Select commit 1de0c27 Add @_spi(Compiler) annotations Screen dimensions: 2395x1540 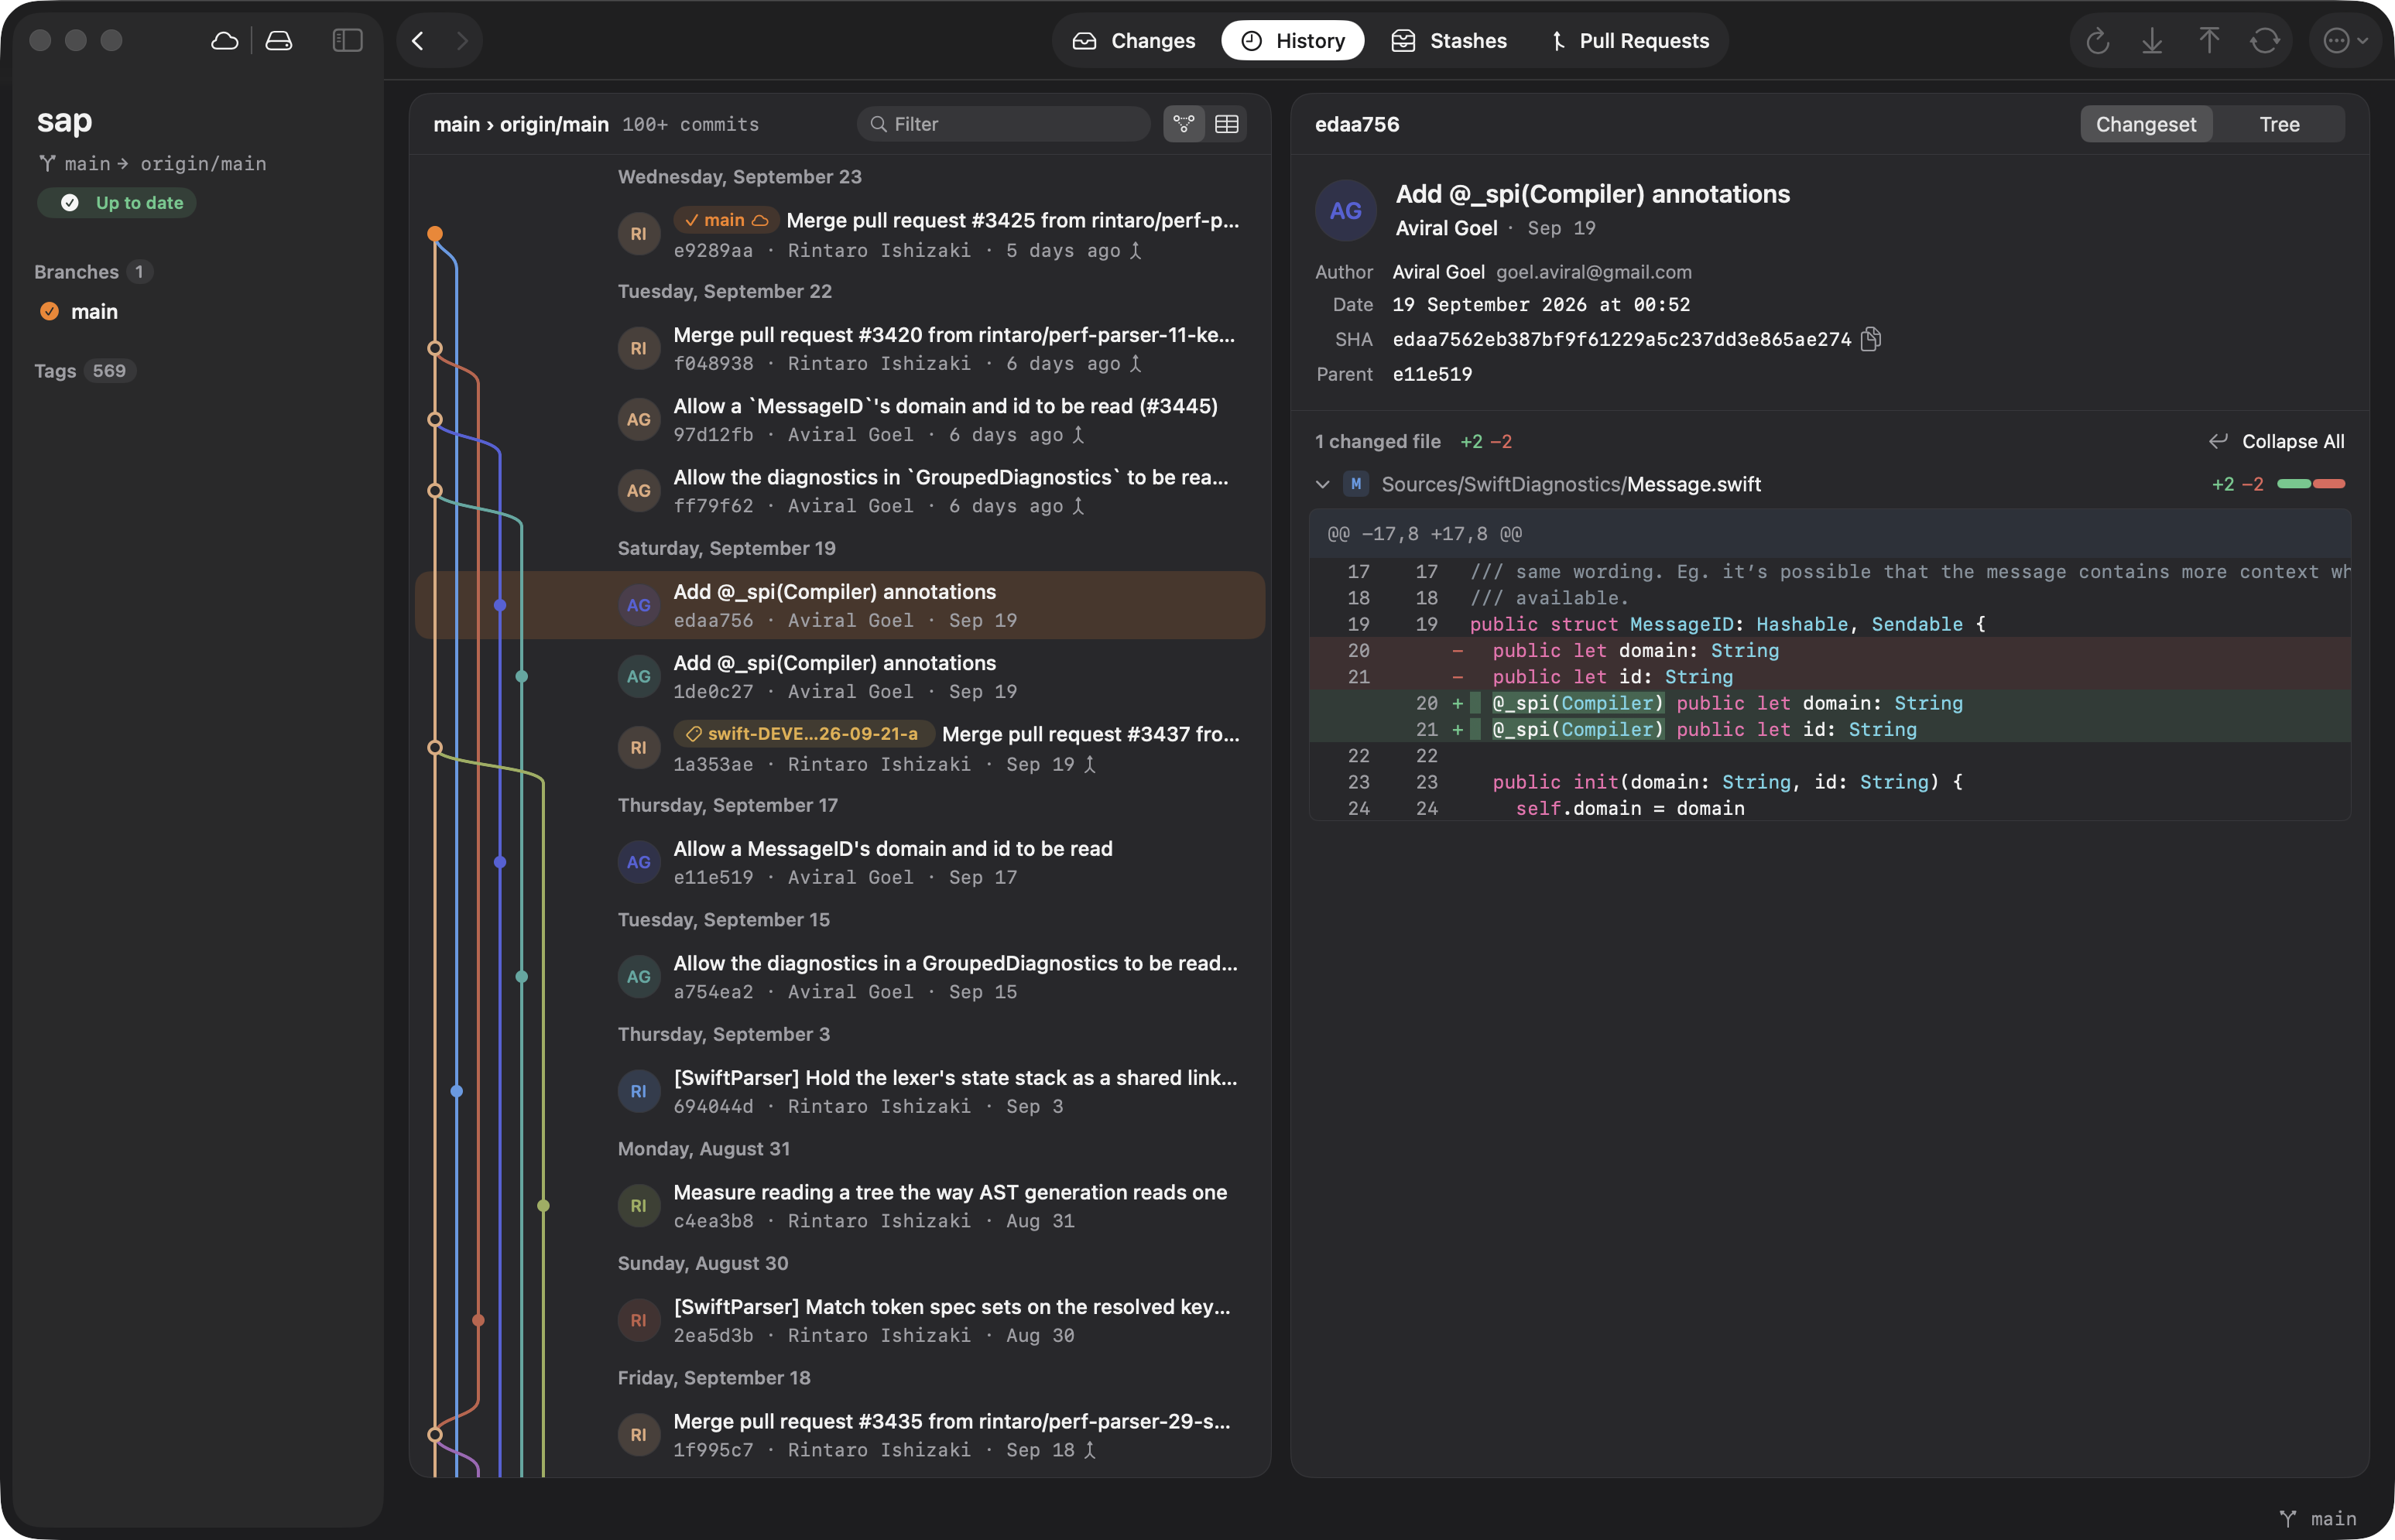pos(840,677)
